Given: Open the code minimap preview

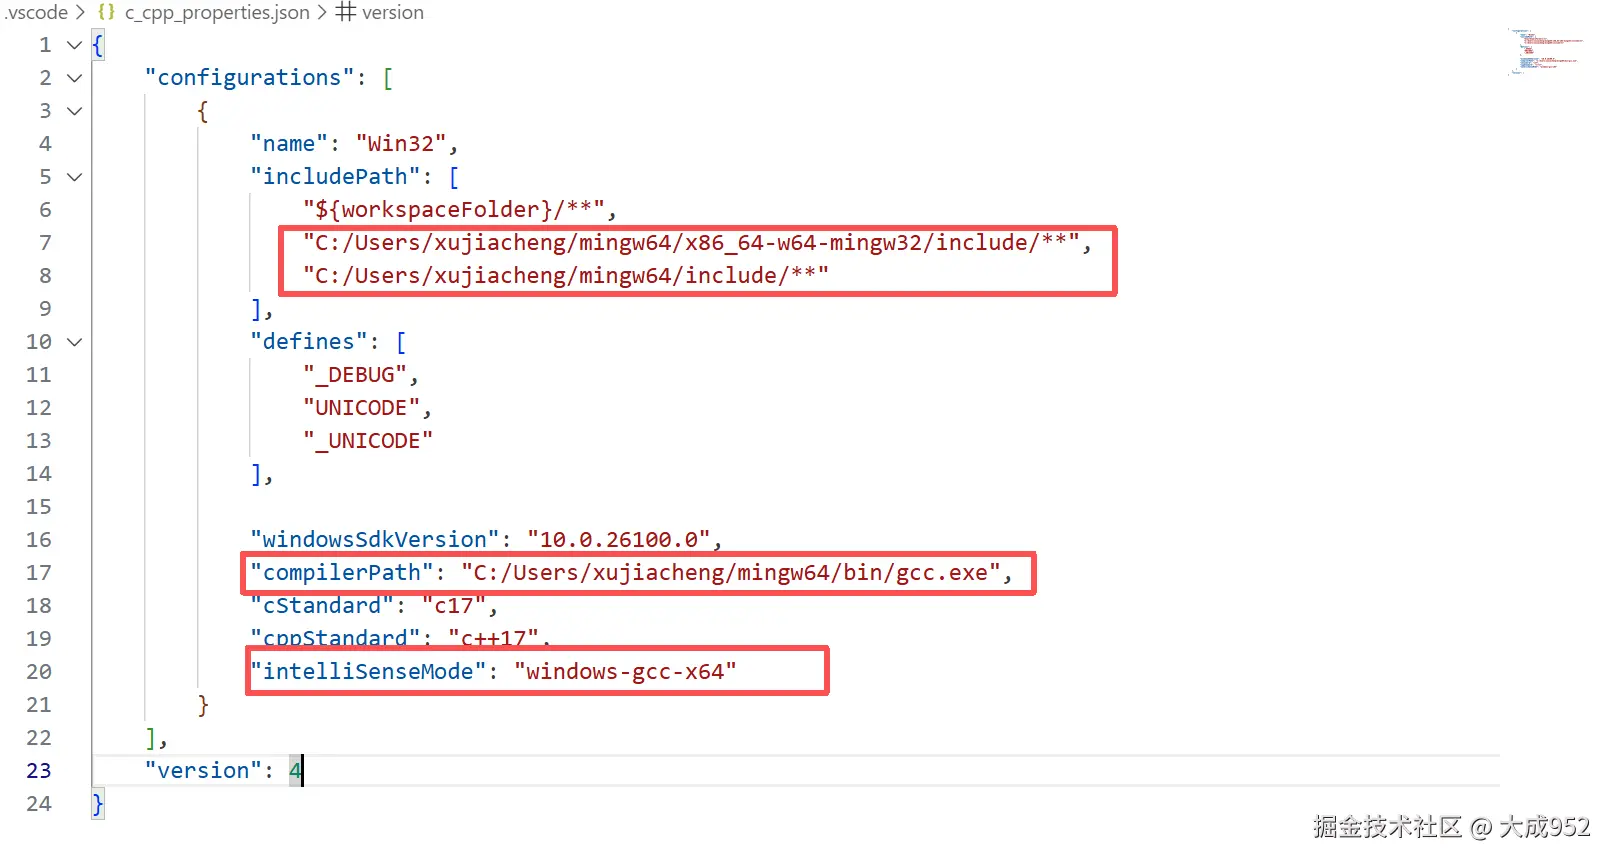Looking at the screenshot, I should pyautogui.click(x=1546, y=52).
